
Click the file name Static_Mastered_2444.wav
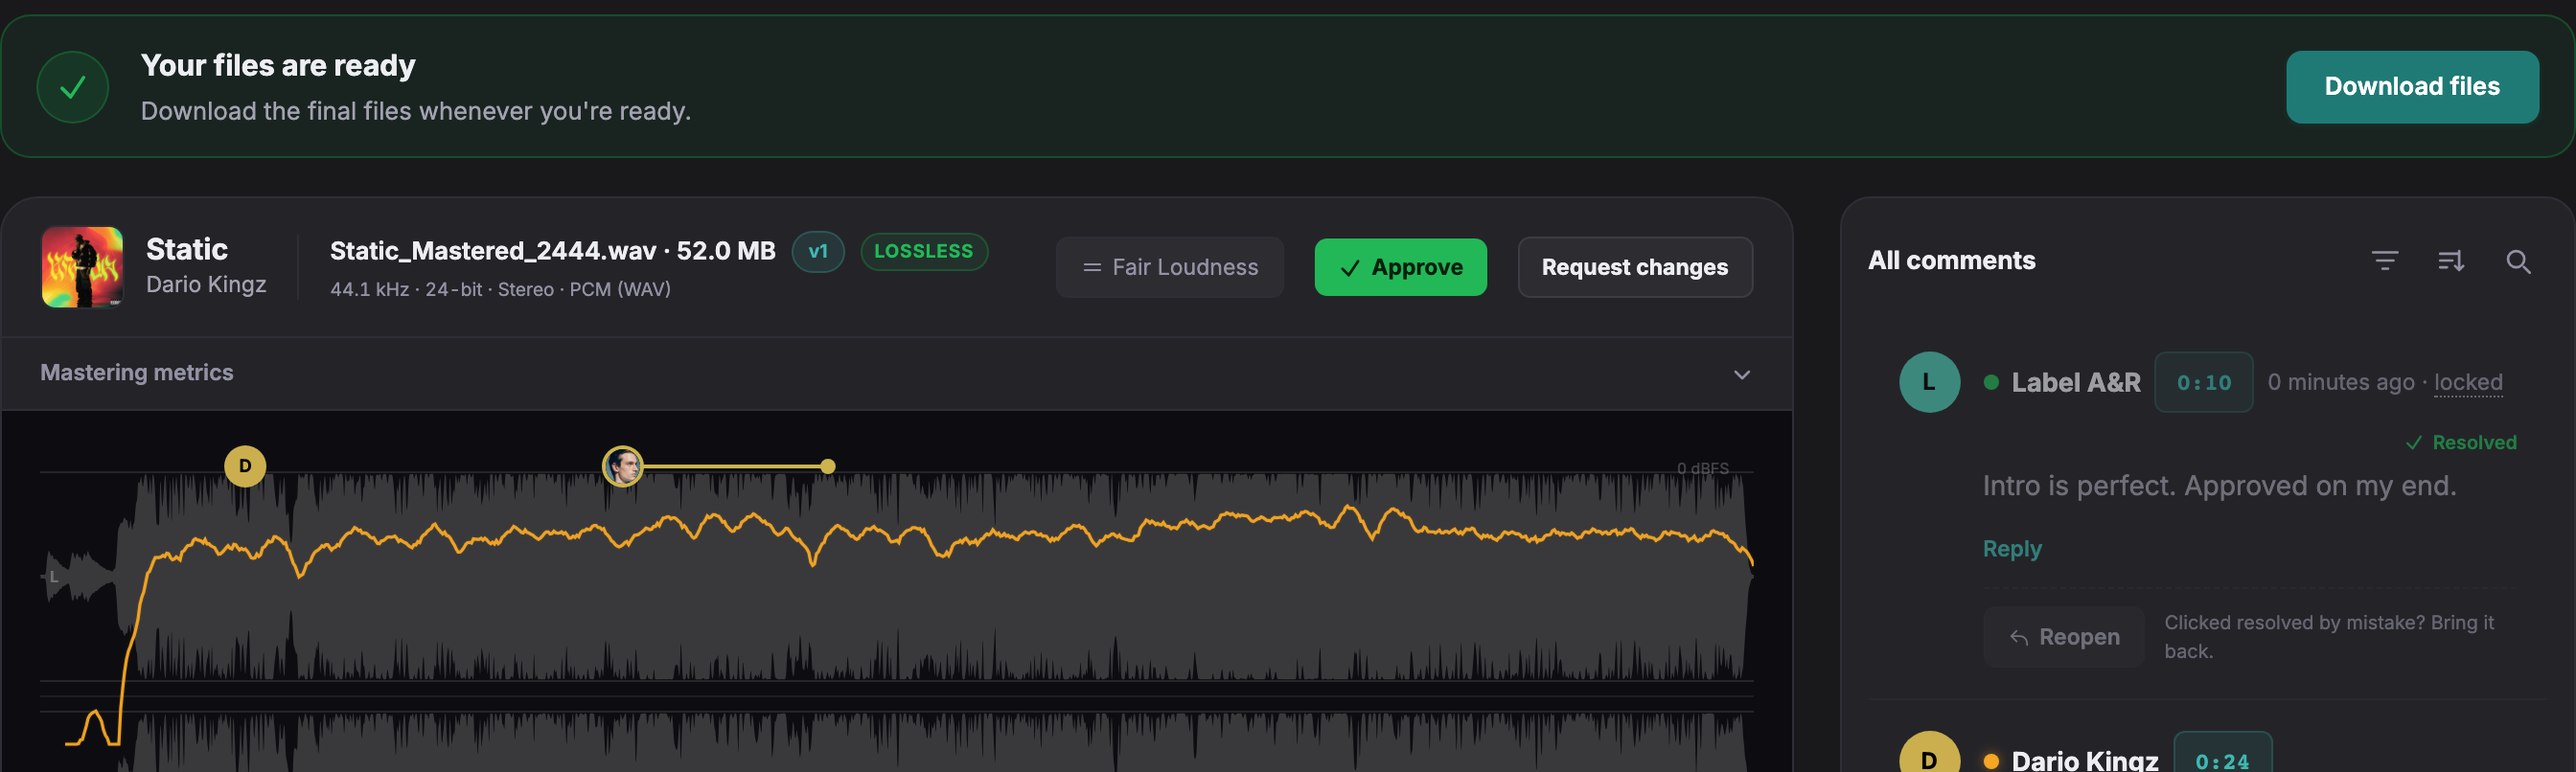coord(493,251)
